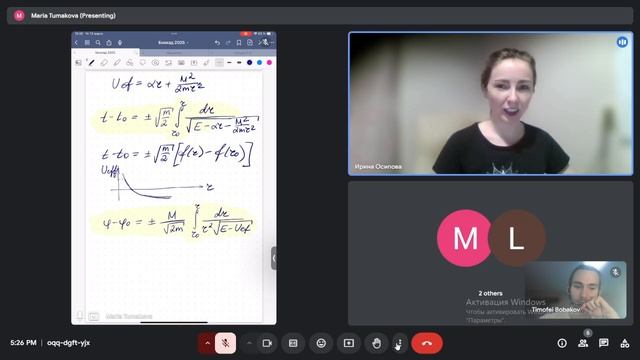Click the Timofei Bobakov video tile
The height and width of the screenshot is (360, 640).
576,290
